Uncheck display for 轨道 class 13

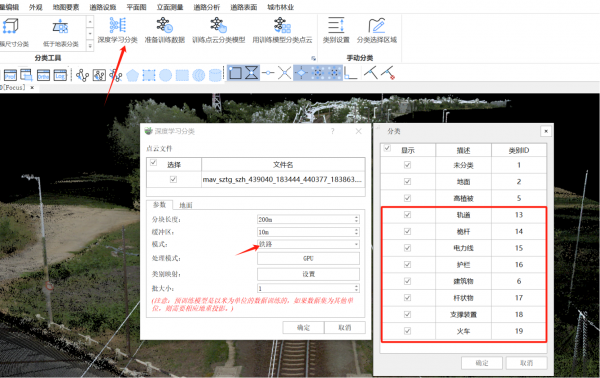(407, 215)
